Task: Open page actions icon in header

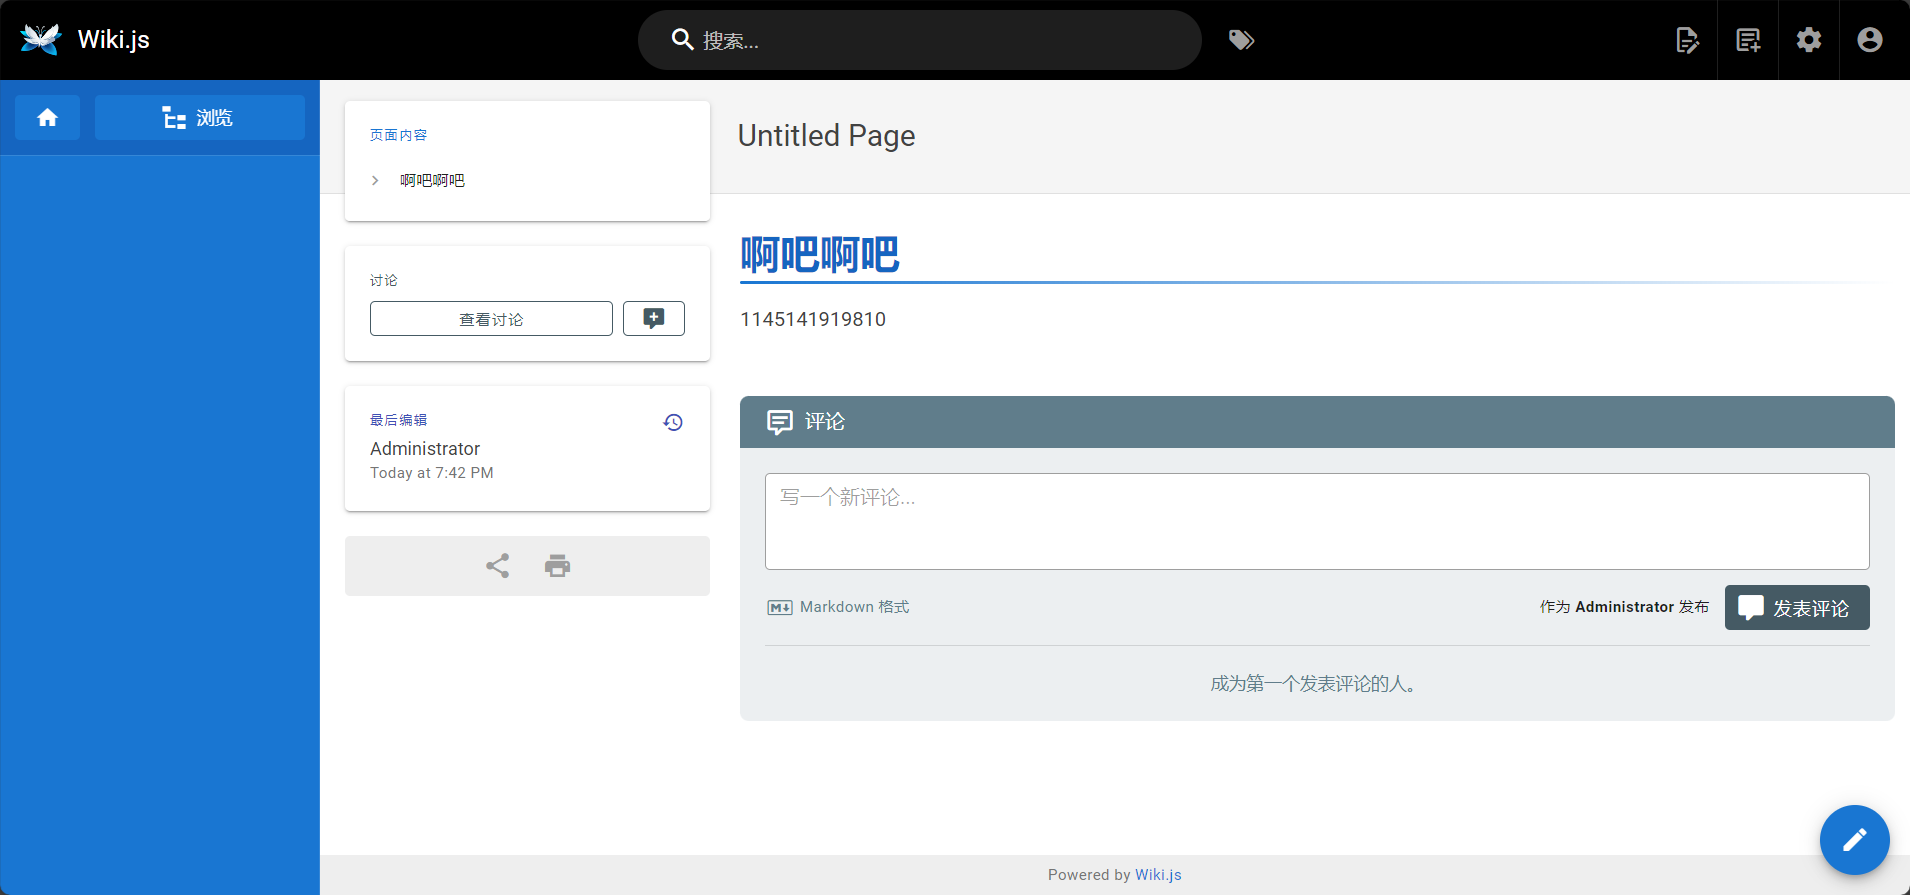Action: tap(1687, 40)
